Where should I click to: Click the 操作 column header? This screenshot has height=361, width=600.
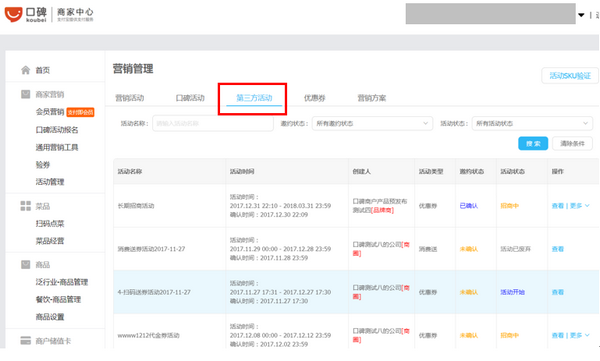558,172
